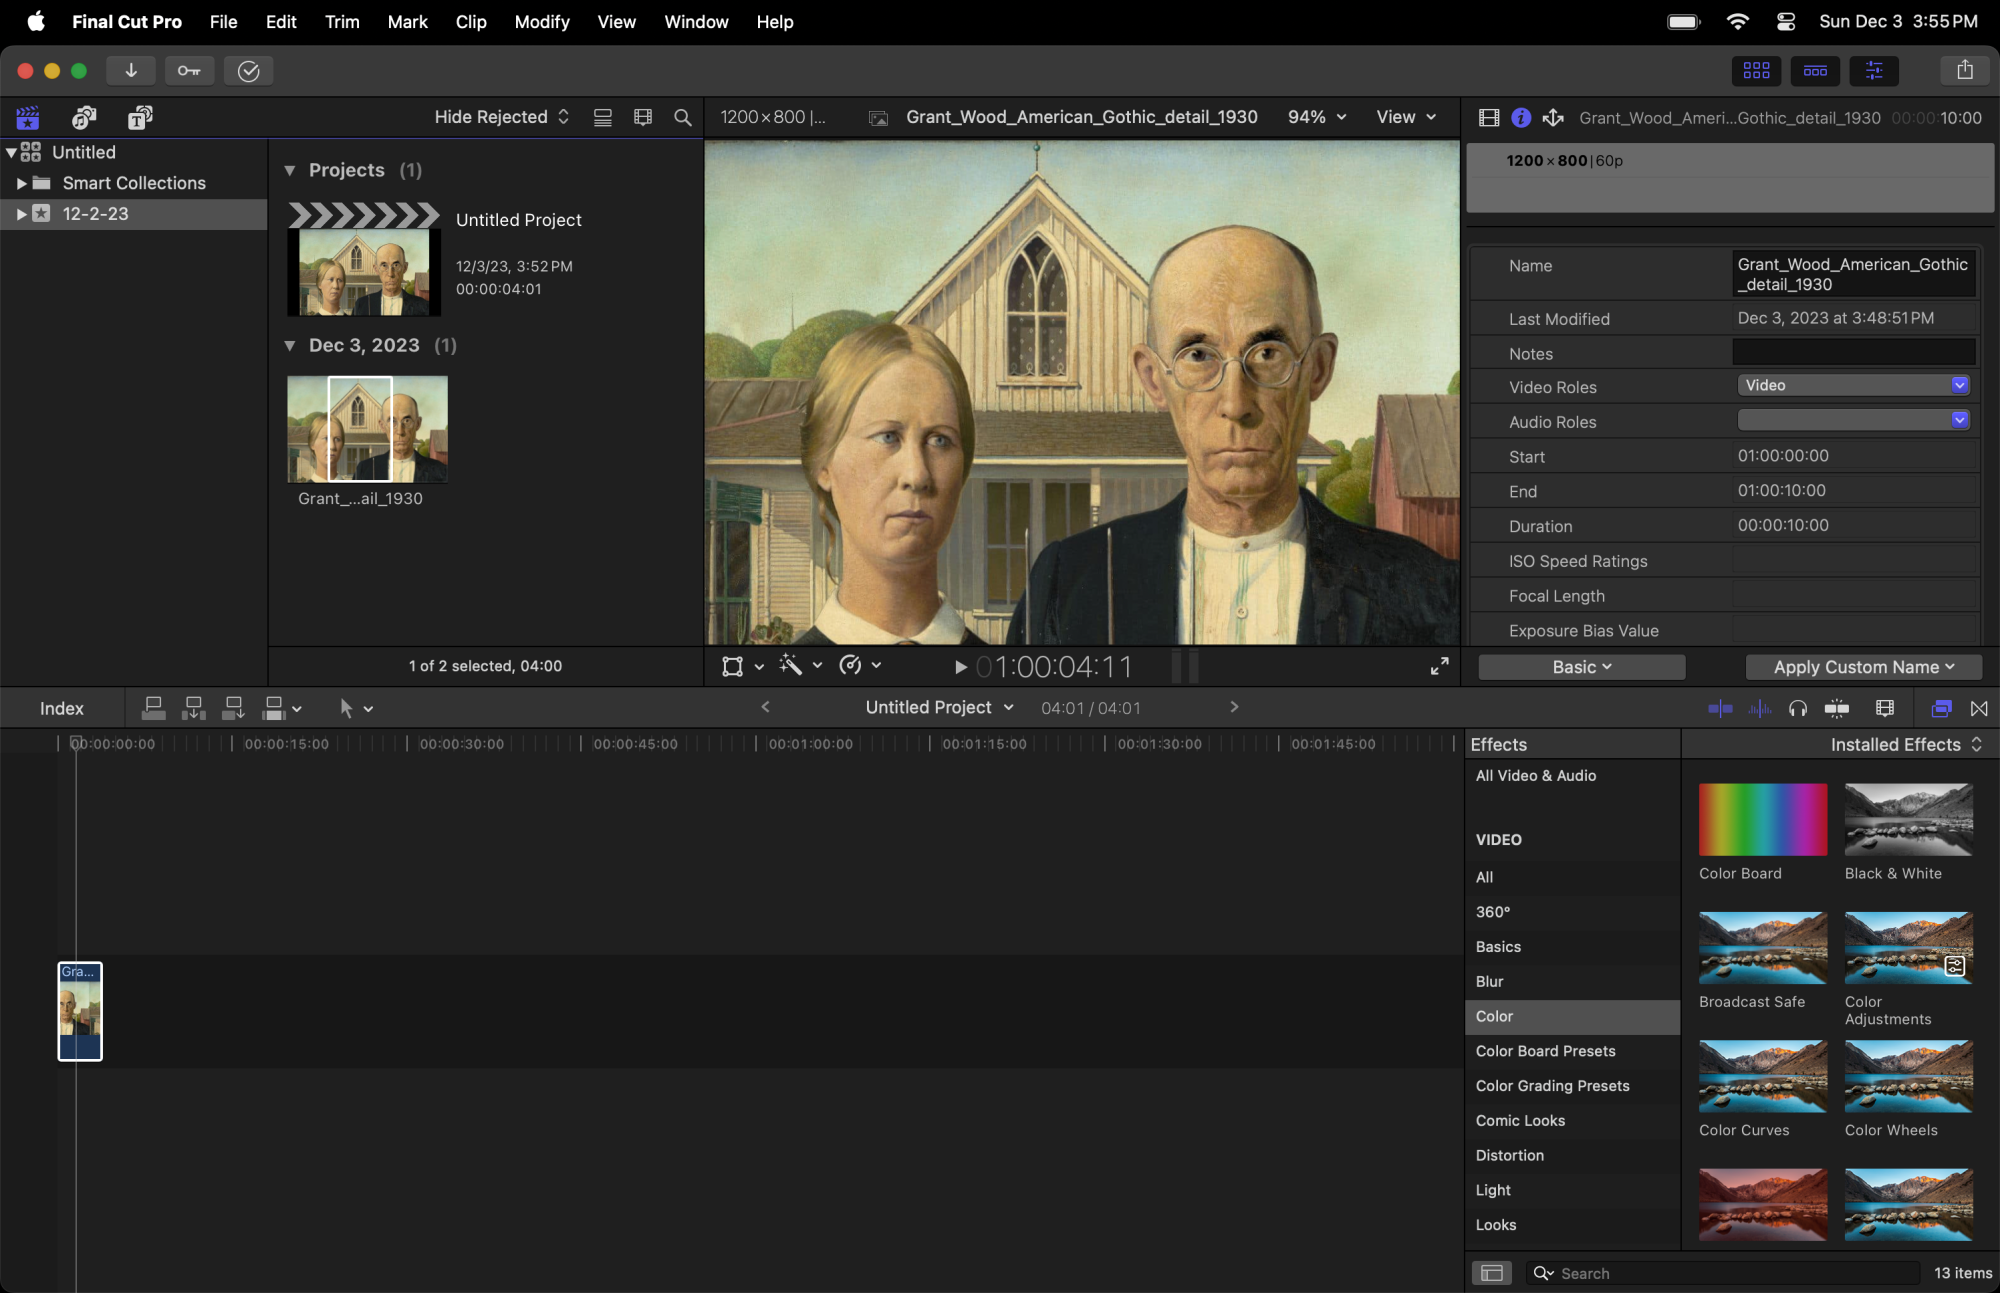
Task: Open the Titles and Generators sidebar icon
Action: [140, 118]
